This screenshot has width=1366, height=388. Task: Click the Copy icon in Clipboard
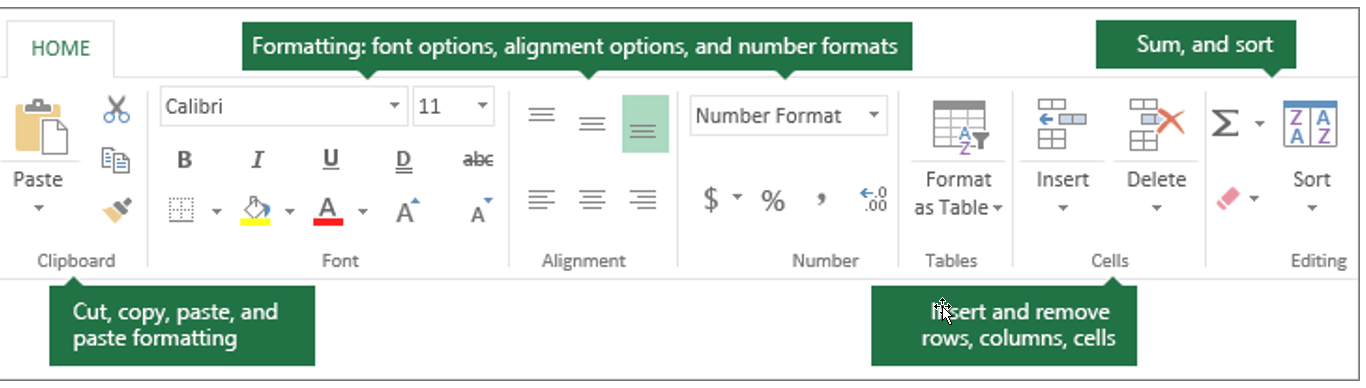tap(117, 160)
